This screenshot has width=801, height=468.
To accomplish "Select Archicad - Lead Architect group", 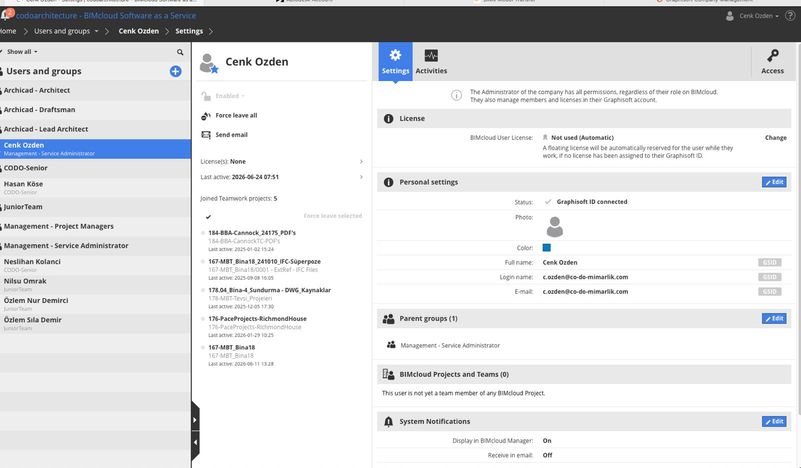I will click(95, 129).
